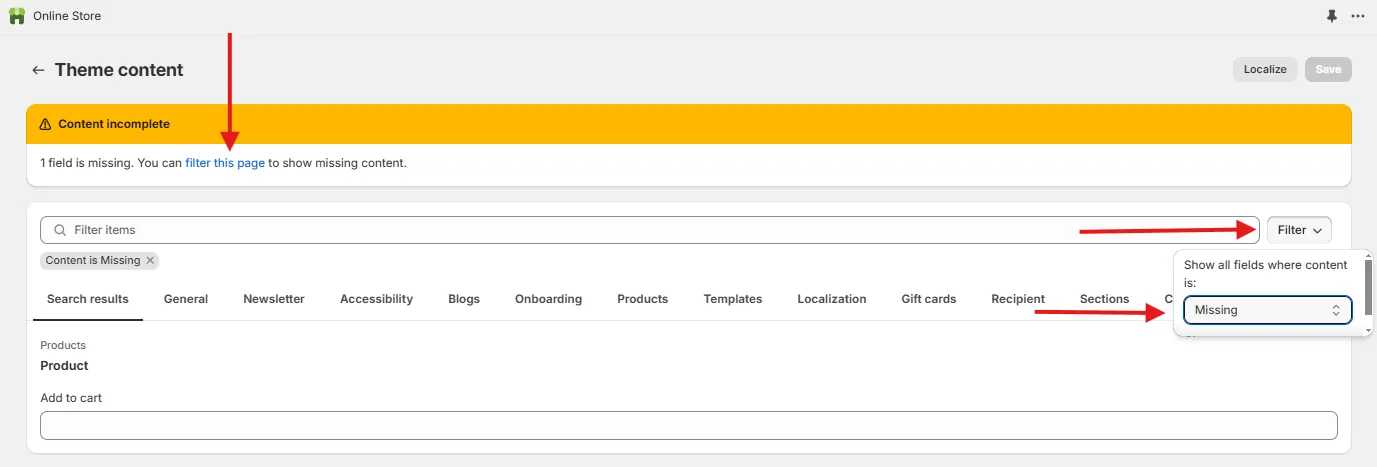Click the Filter popover scrollbar
Image resolution: width=1377 pixels, height=467 pixels.
1368,287
